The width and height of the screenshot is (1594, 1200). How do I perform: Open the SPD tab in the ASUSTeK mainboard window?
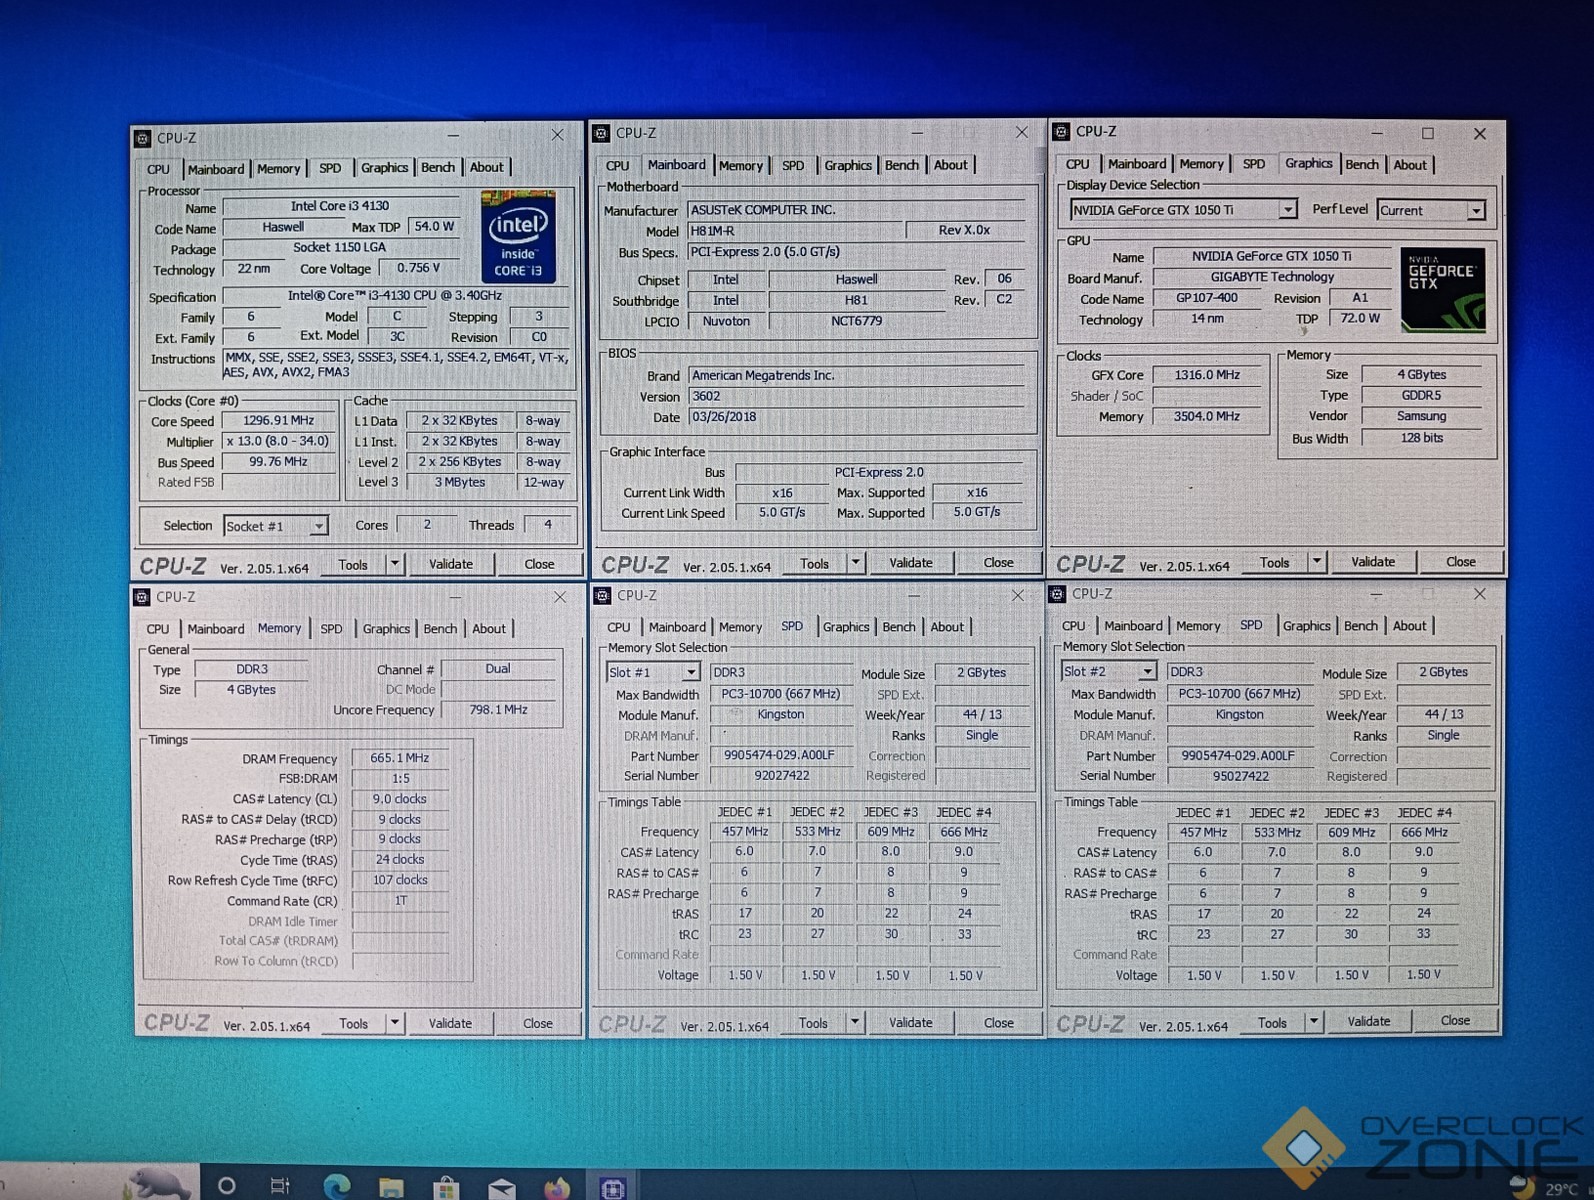(x=793, y=165)
